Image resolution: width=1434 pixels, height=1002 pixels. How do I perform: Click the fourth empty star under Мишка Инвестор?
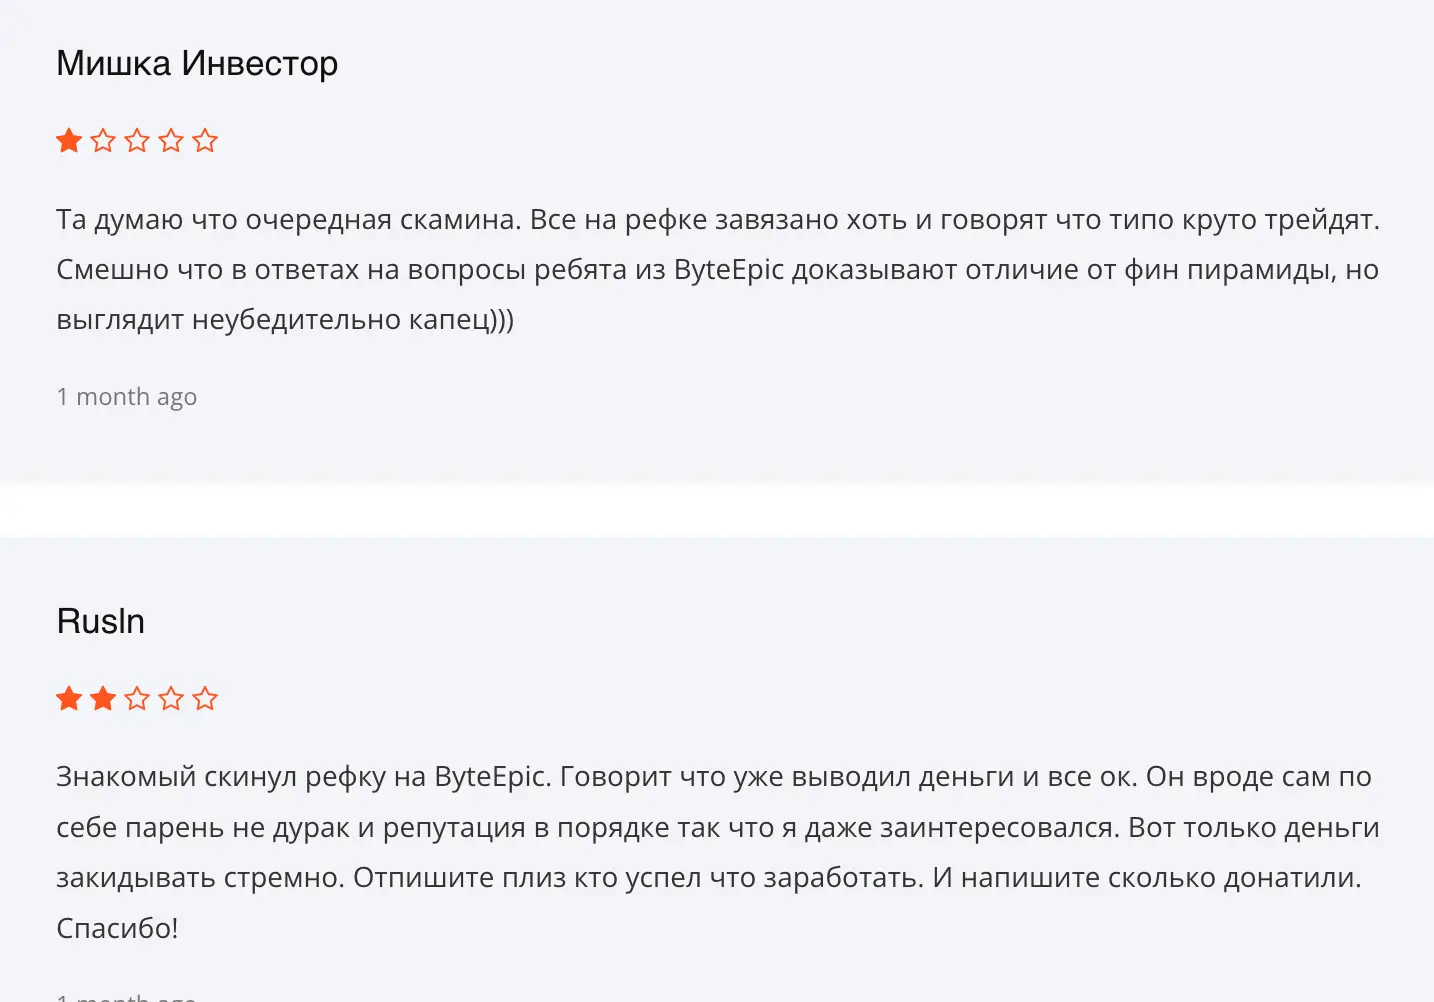pos(170,141)
